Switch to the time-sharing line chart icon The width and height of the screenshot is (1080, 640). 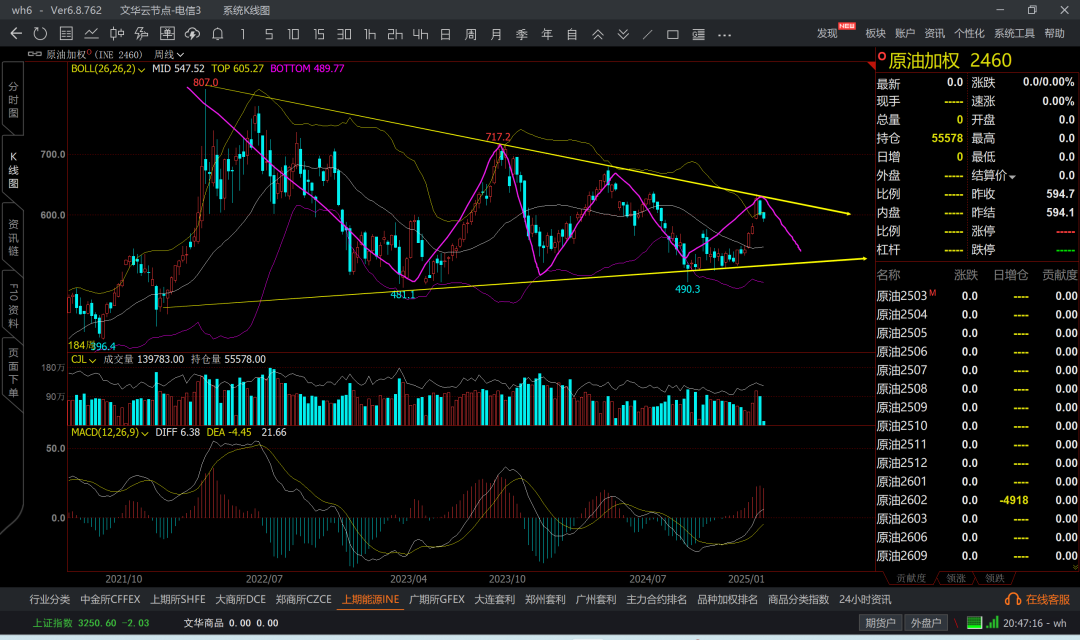click(91, 34)
